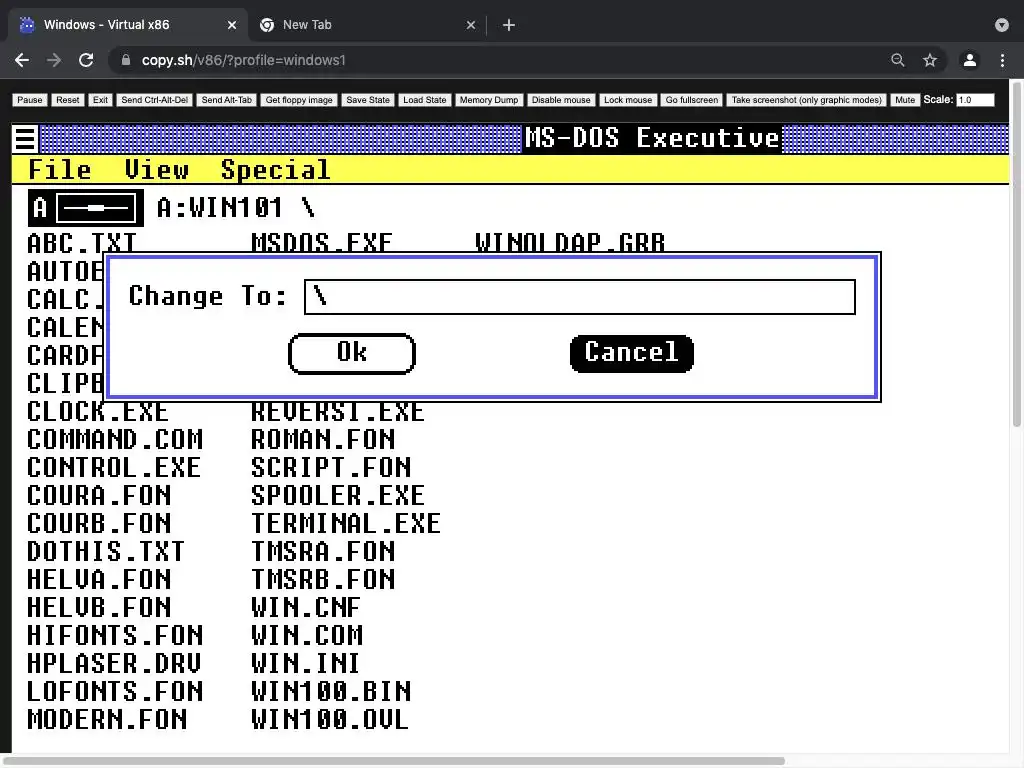1024x768 pixels.
Task: Switch to the New Tab tab
Action: [368, 25]
